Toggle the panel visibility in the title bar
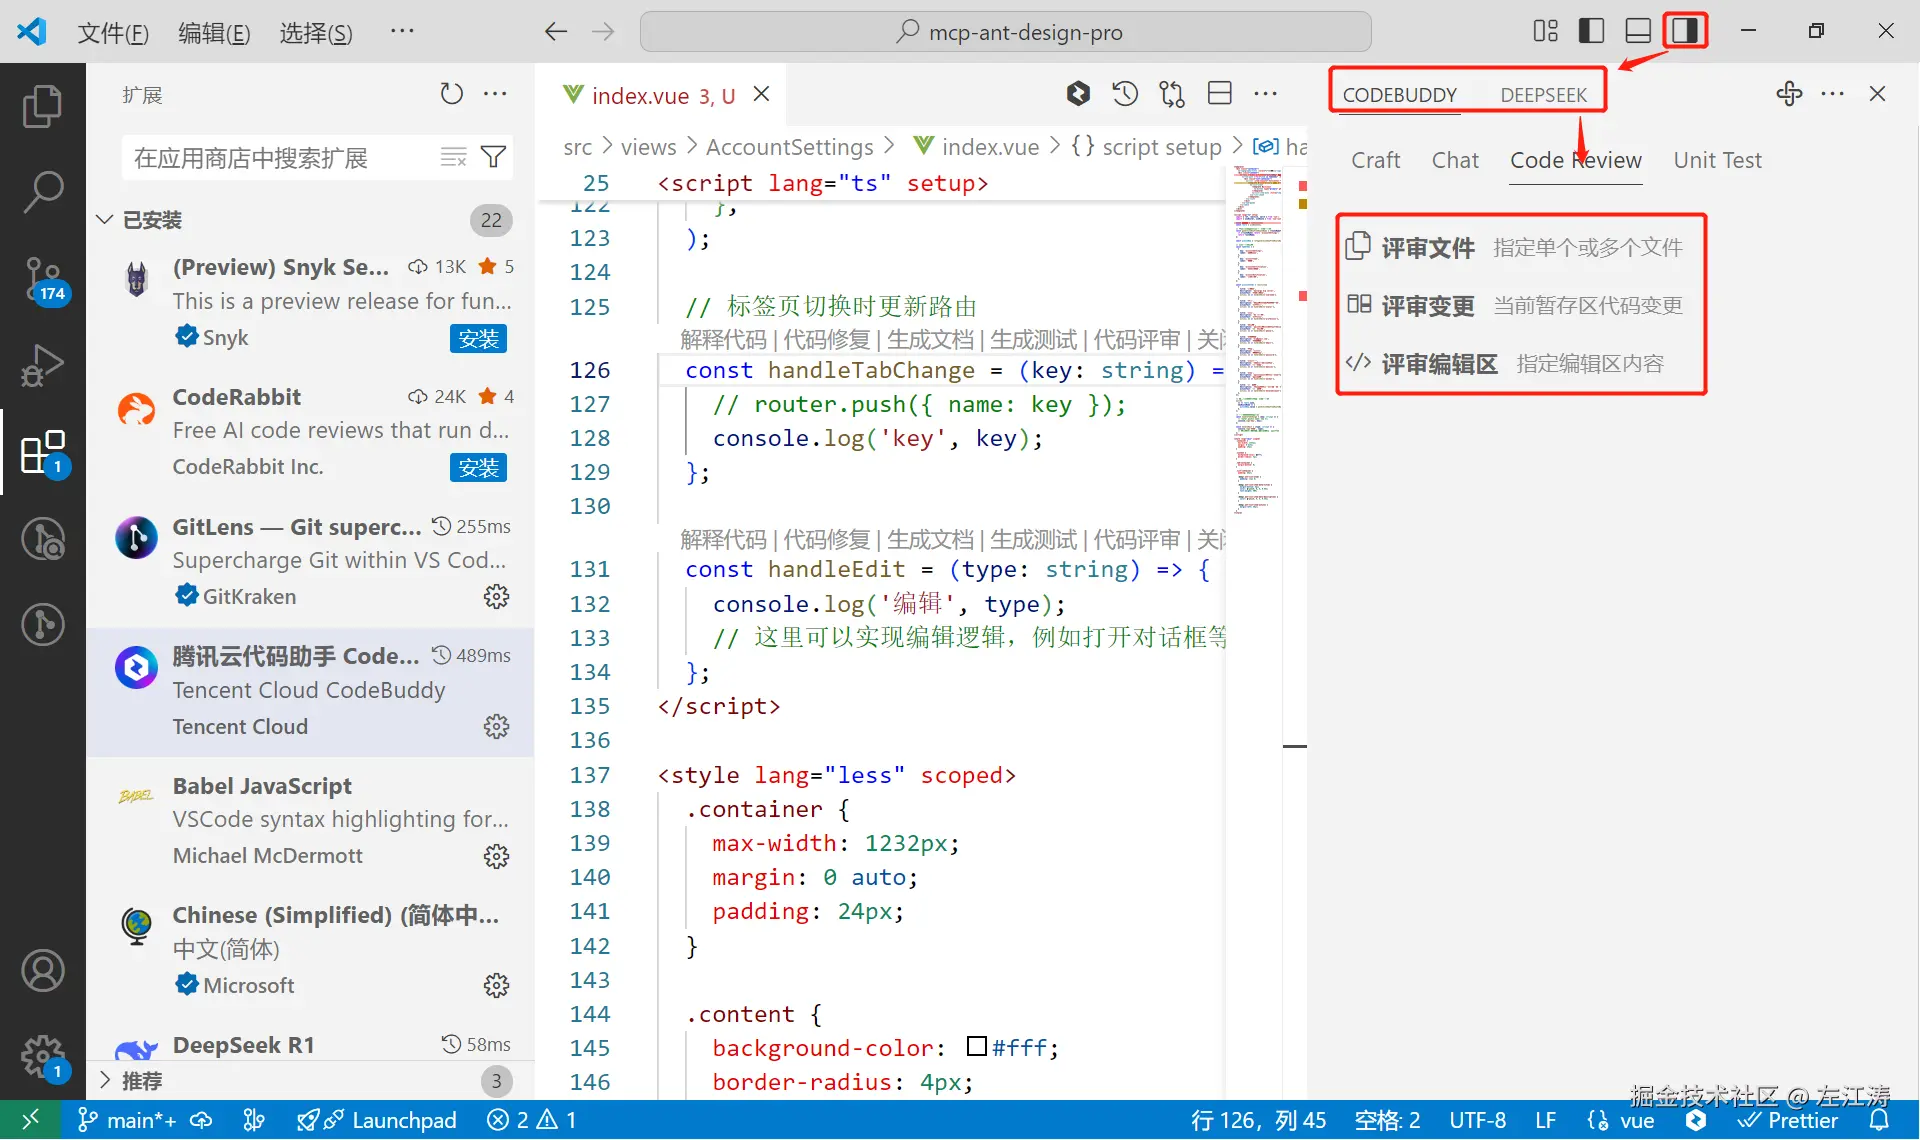Viewport: 1920px width, 1140px height. tap(1637, 30)
